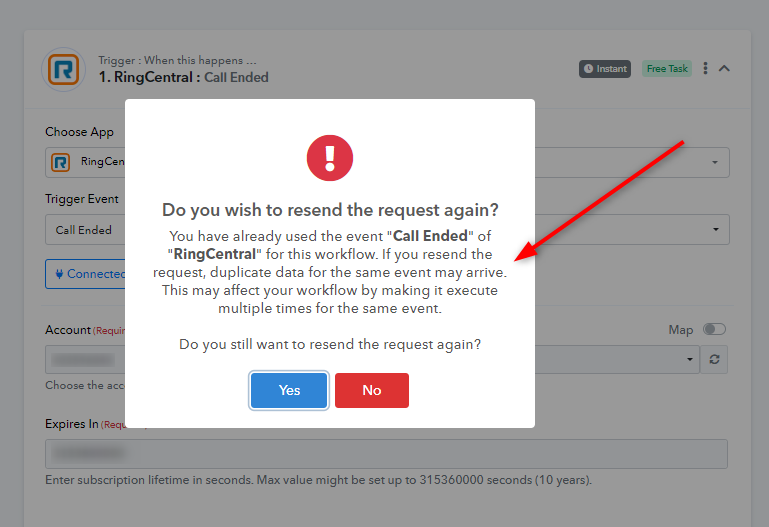
Task: Click "Do you still want to resend" text
Action: coord(330,344)
